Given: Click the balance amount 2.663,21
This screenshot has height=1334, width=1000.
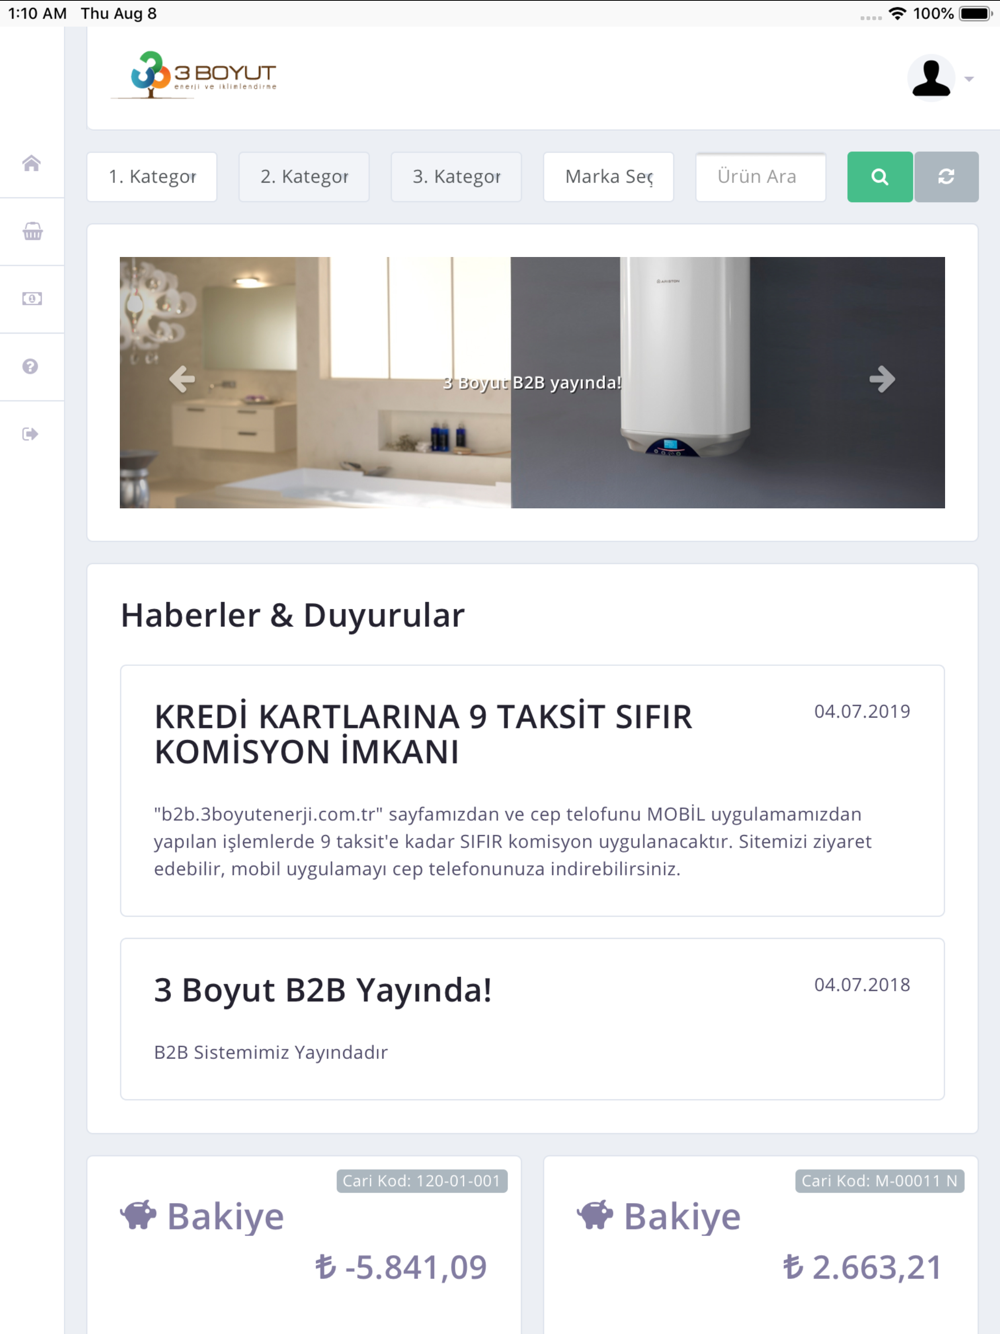Looking at the screenshot, I should coord(862,1267).
